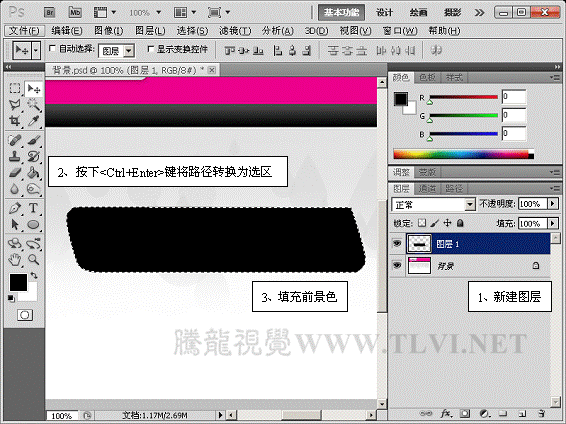Open the fill slider arrow
This screenshot has width=566, height=424.
point(552,223)
